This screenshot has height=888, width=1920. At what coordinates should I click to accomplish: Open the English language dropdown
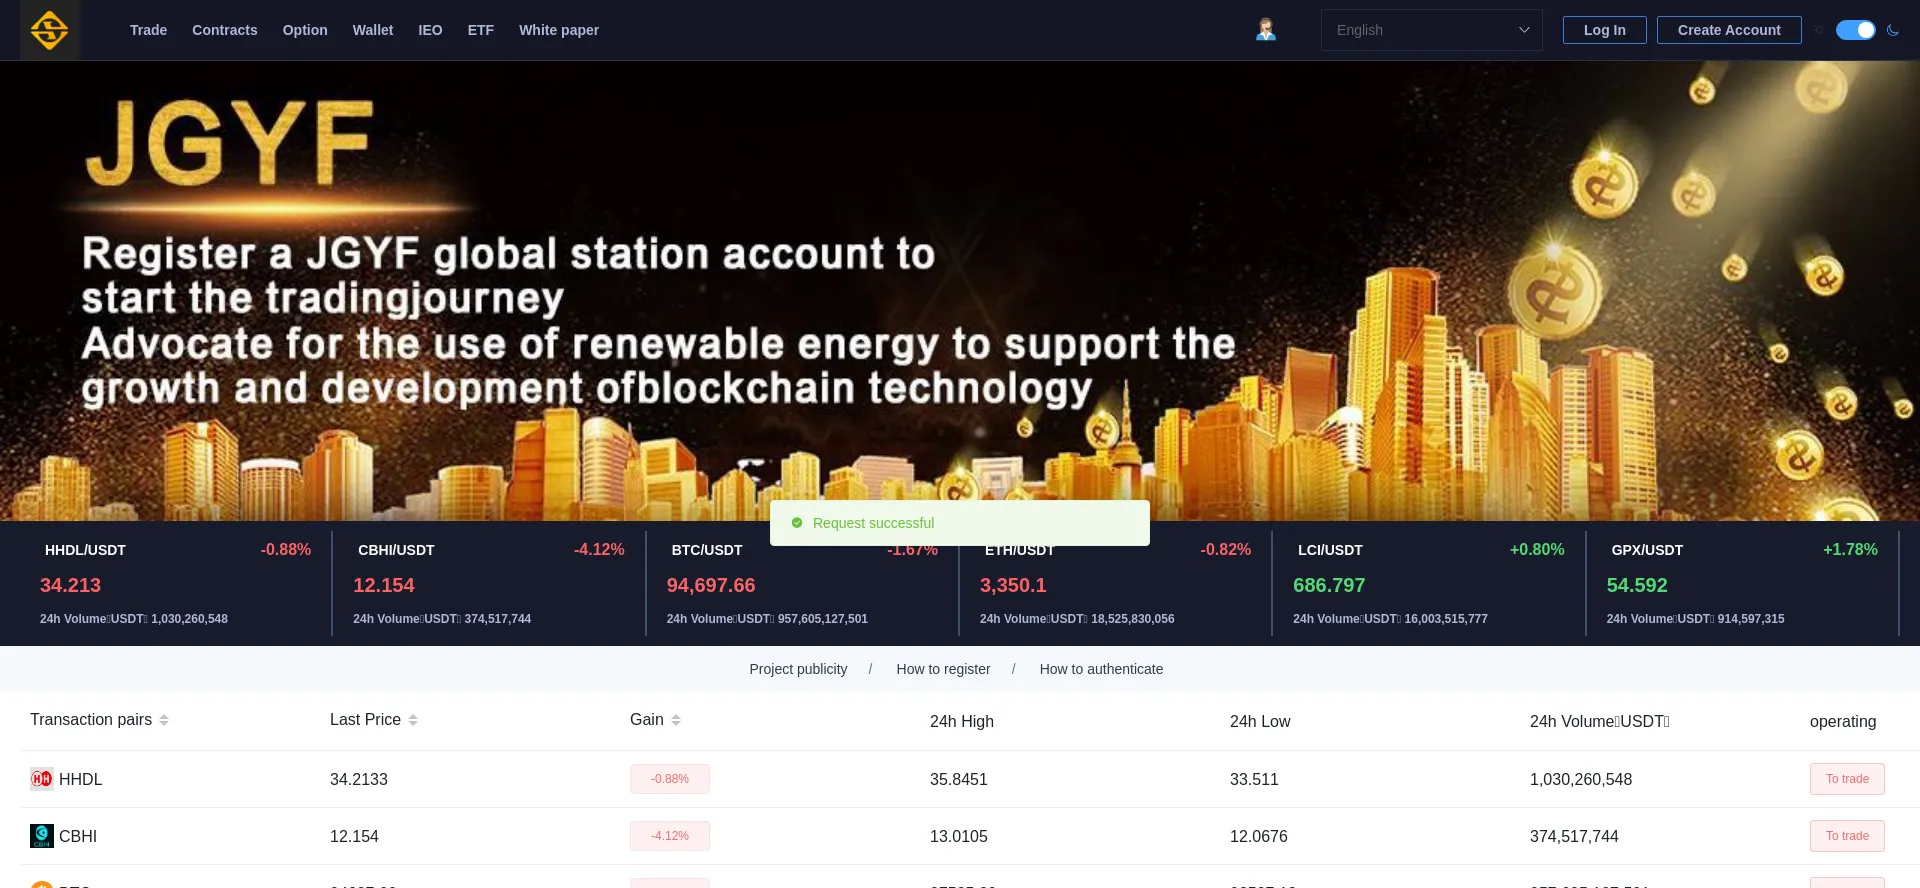[1432, 30]
